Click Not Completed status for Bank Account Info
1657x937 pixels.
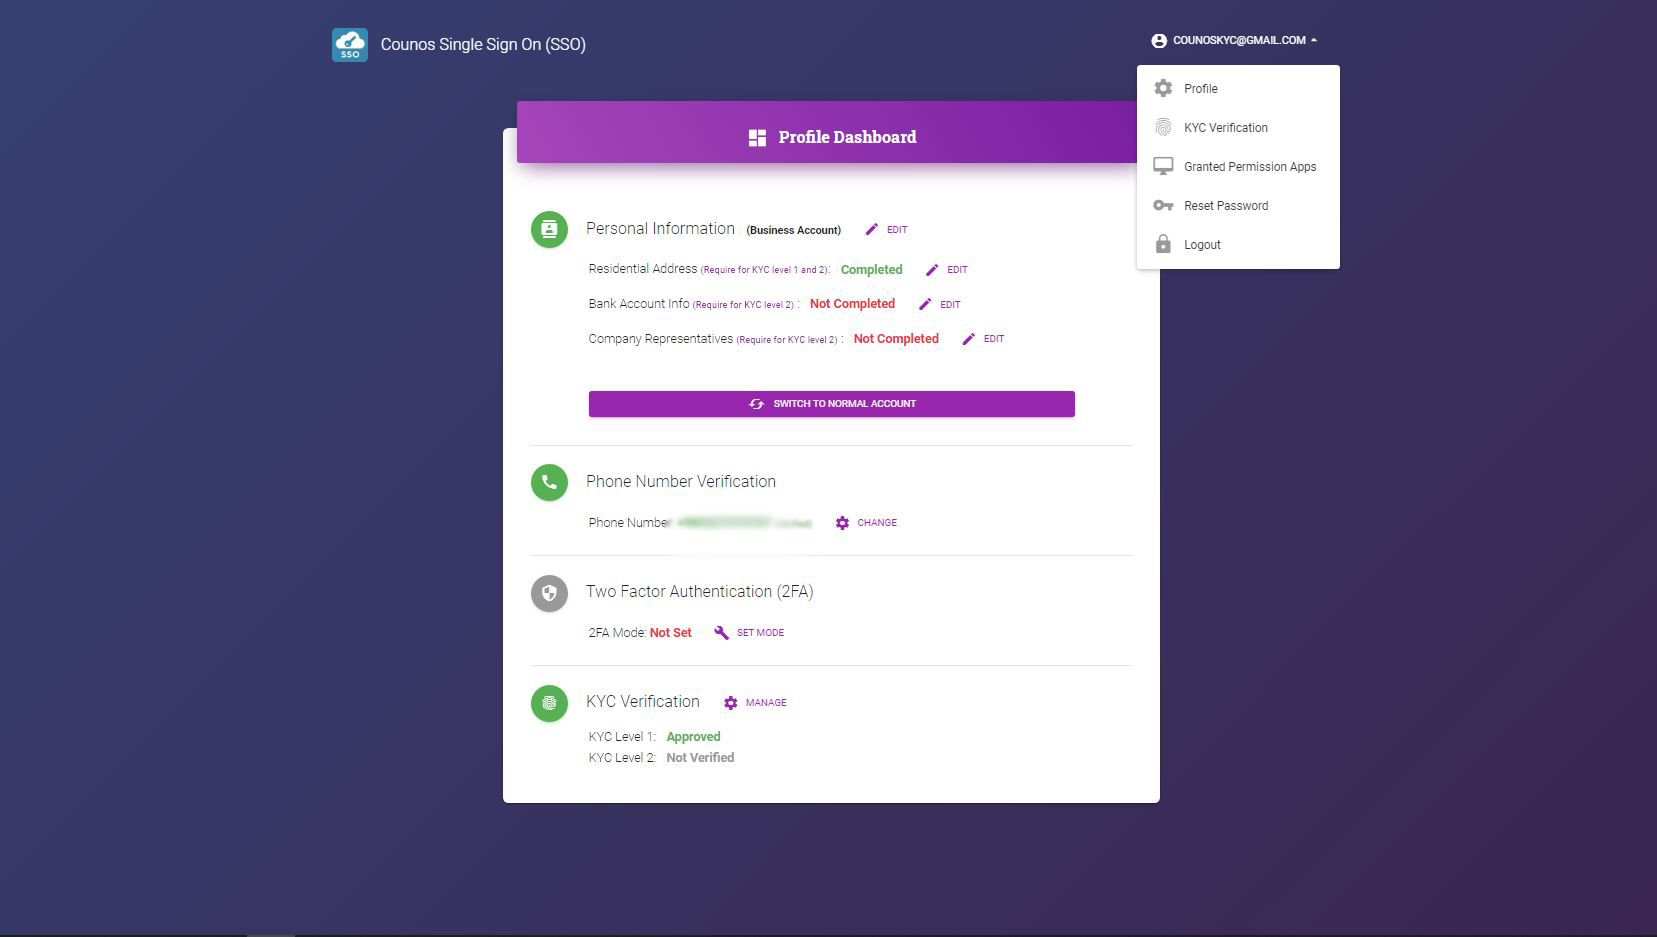coord(852,304)
